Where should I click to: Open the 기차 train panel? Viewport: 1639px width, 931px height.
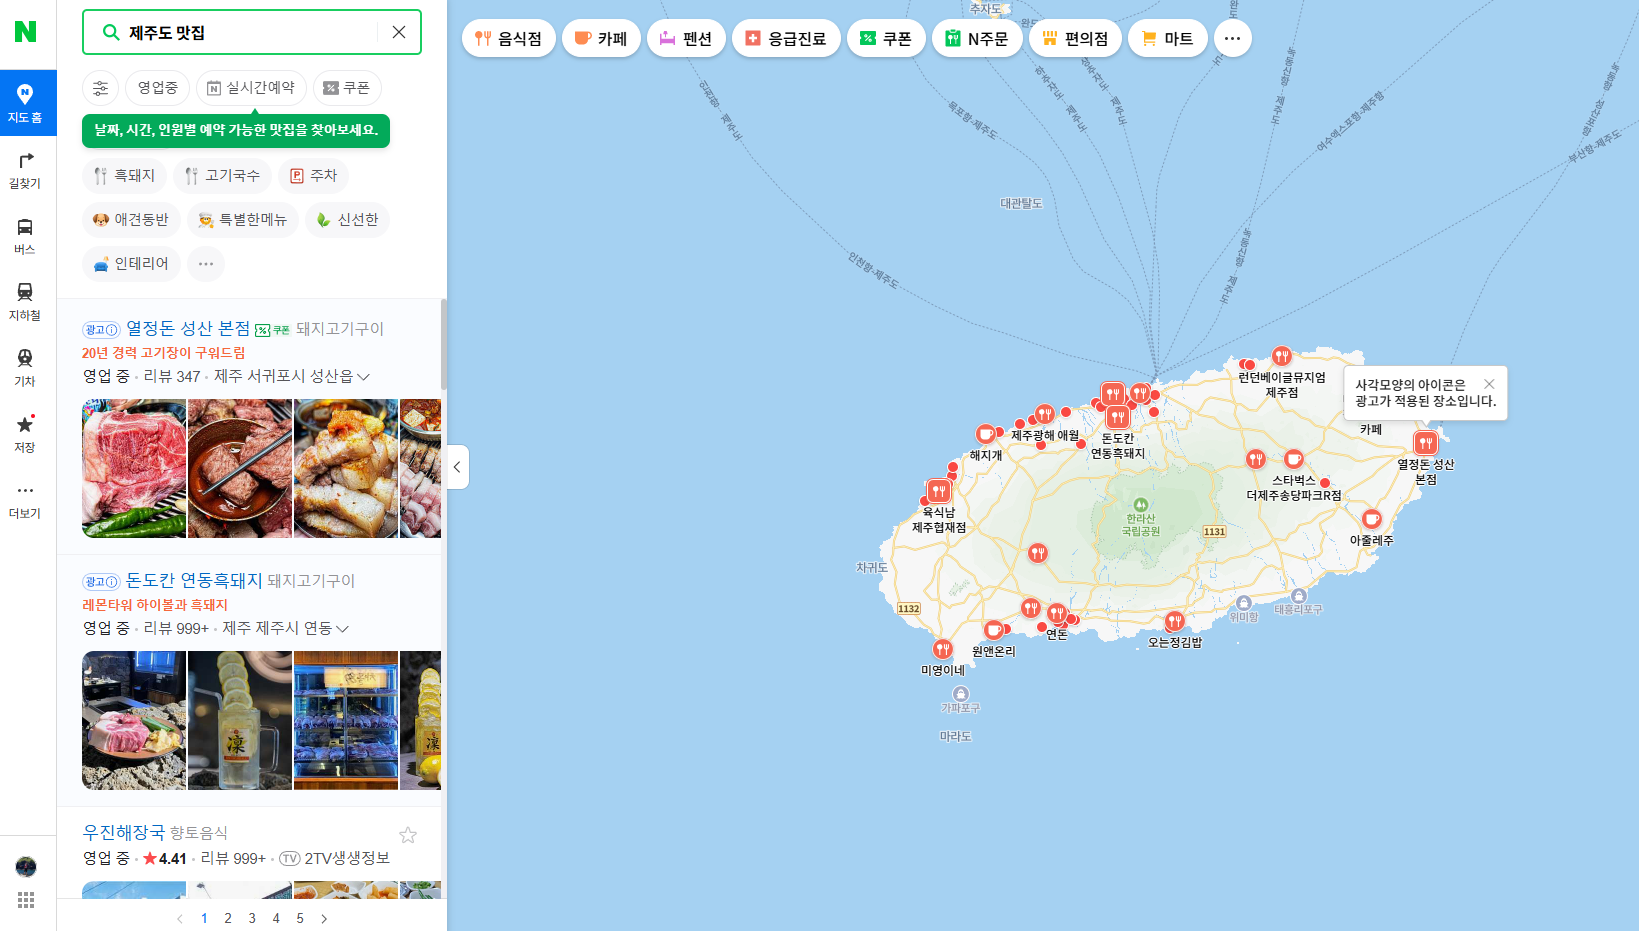tap(26, 368)
